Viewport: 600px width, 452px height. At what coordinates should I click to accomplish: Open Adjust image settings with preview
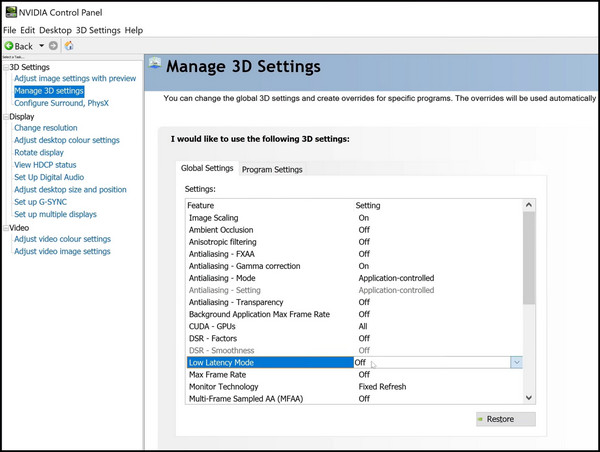click(75, 78)
